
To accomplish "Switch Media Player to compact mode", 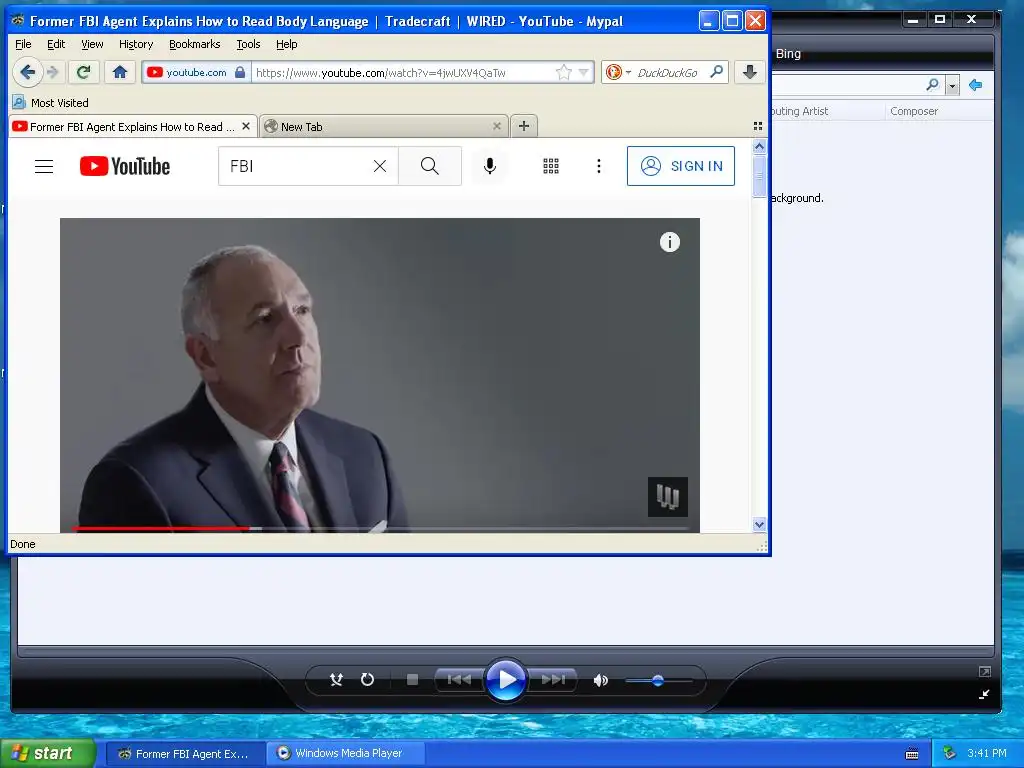I will tap(984, 694).
